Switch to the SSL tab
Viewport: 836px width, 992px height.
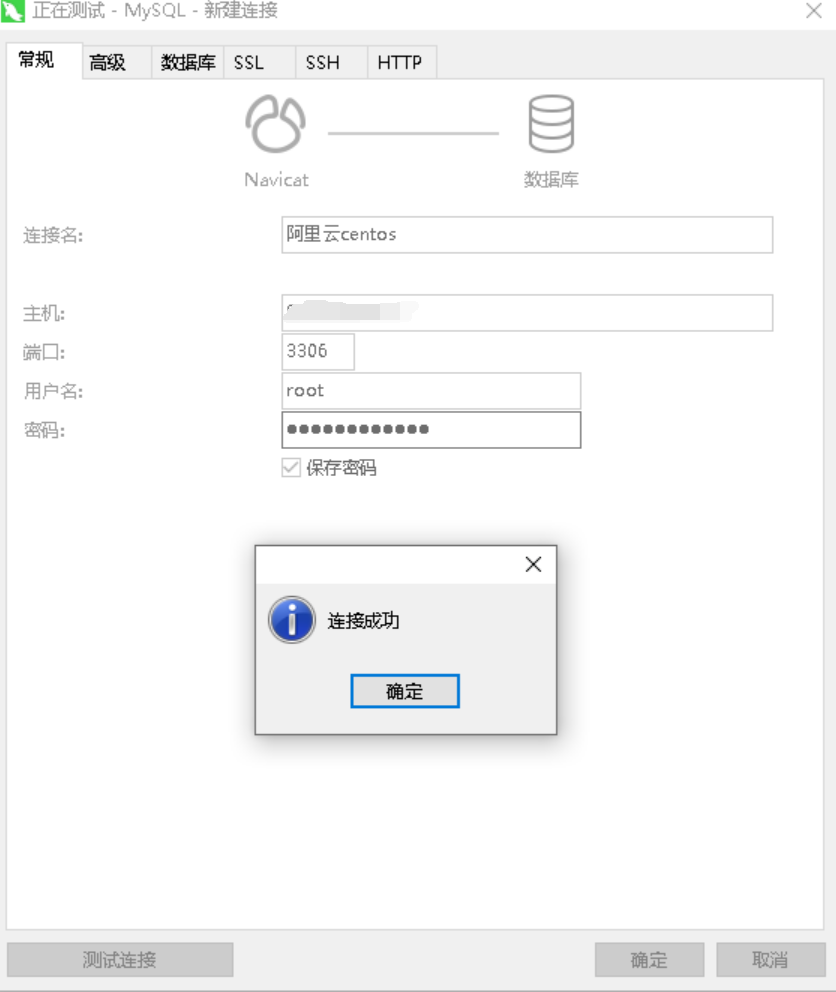(x=259, y=62)
